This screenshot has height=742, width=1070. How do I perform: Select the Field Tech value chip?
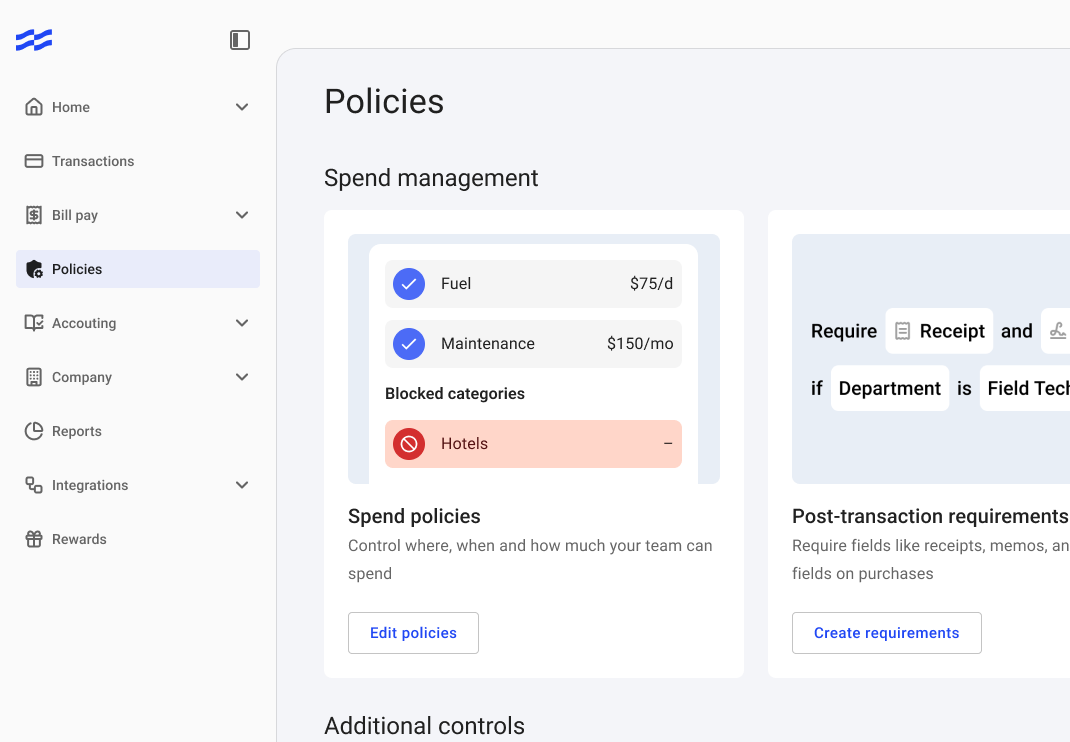pos(1025,388)
